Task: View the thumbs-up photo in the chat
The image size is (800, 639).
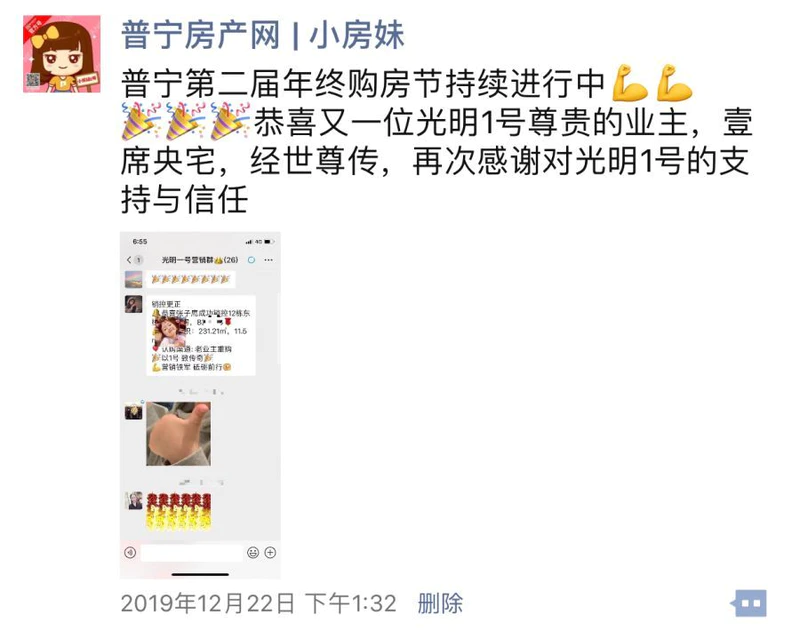Action: pos(179,434)
